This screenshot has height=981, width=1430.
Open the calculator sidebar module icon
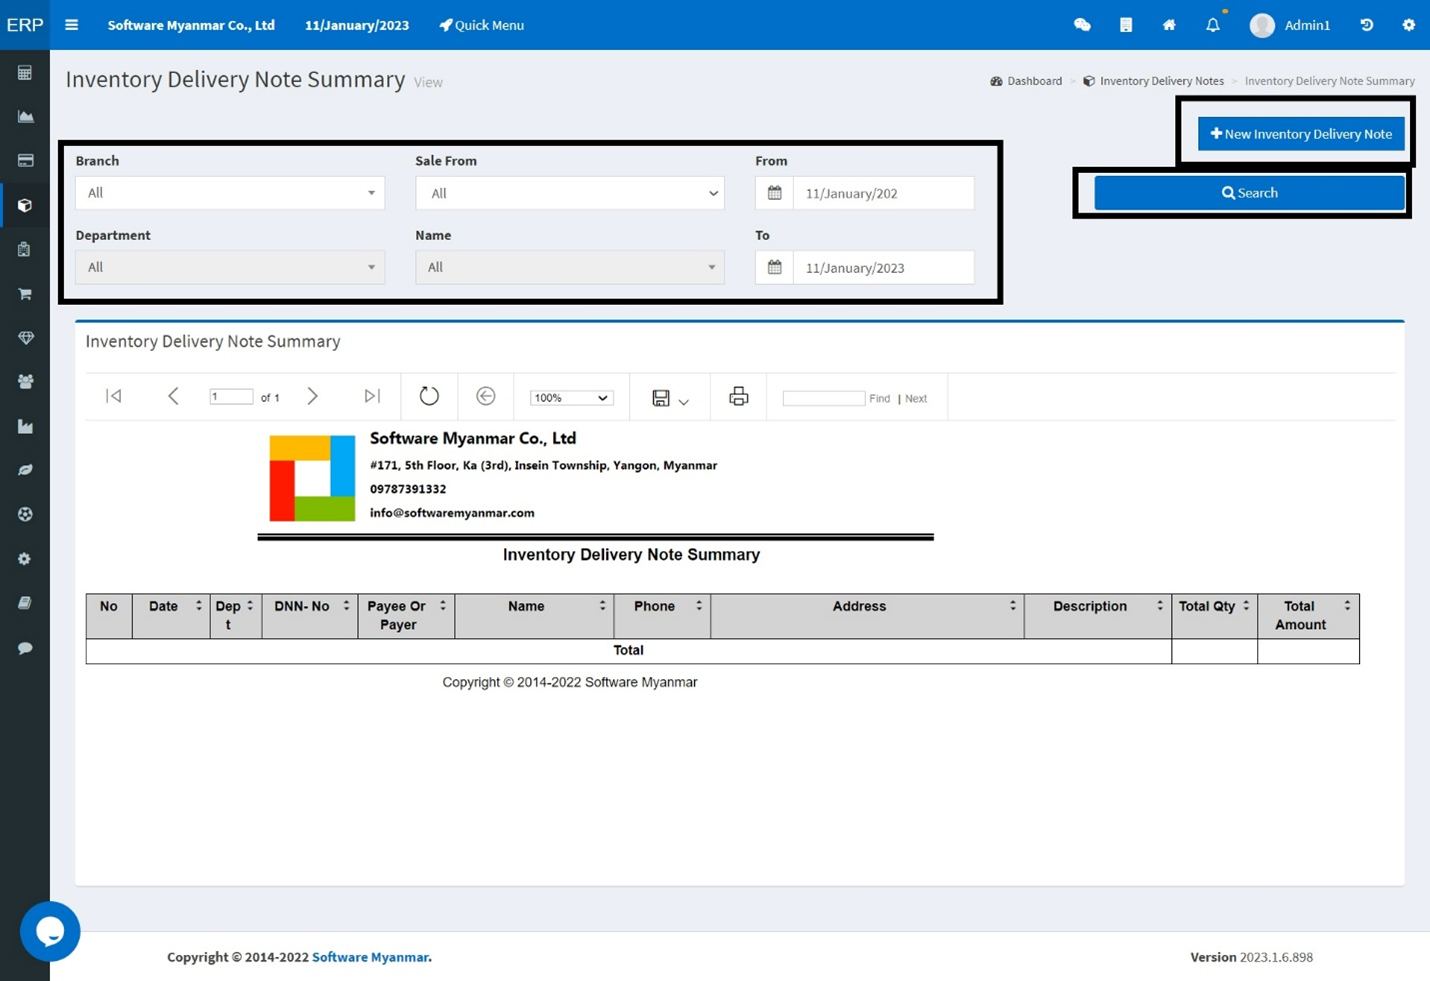[25, 73]
